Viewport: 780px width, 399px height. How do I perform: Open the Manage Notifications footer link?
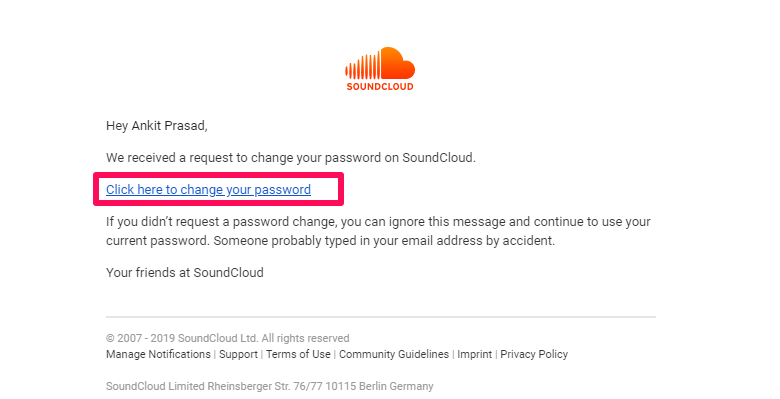pyautogui.click(x=158, y=354)
